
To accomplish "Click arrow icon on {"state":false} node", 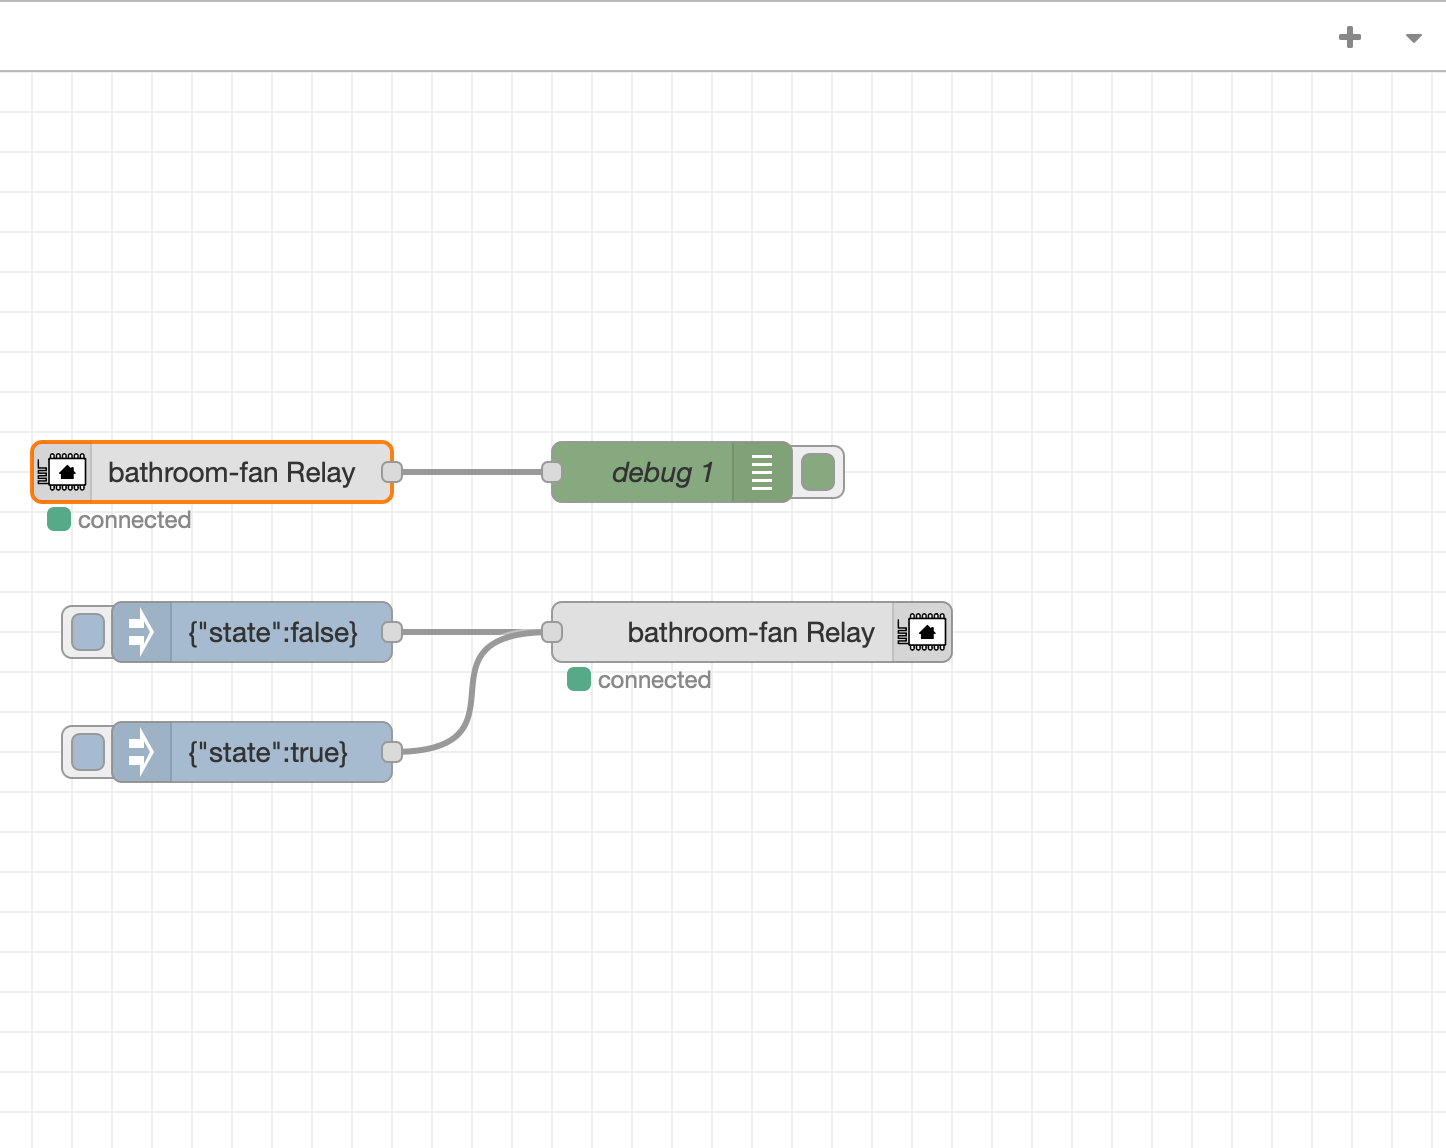I will [141, 632].
